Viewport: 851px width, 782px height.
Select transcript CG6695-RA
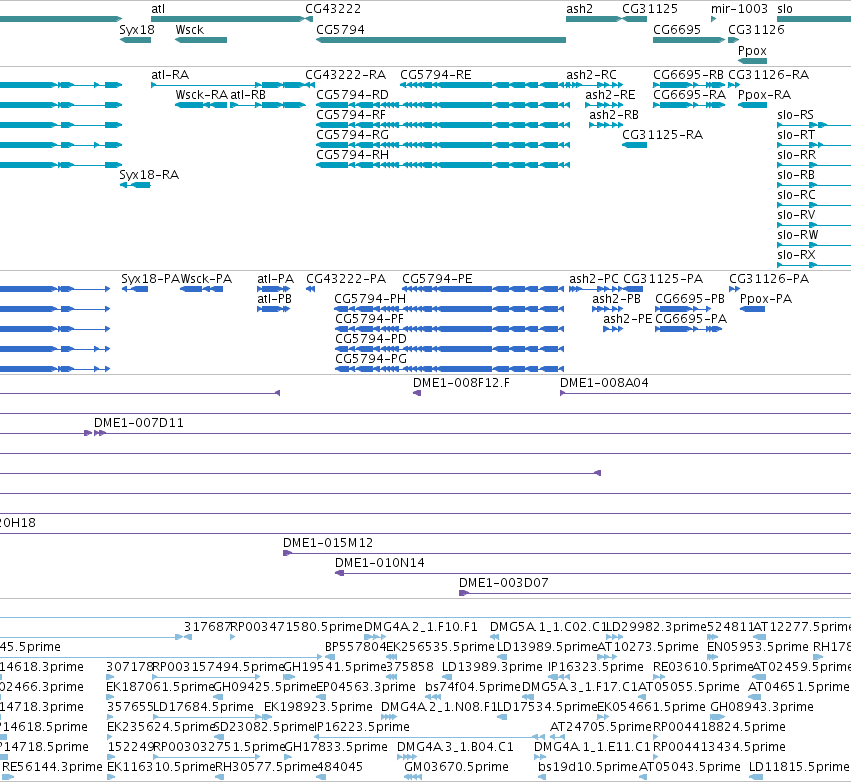(689, 94)
